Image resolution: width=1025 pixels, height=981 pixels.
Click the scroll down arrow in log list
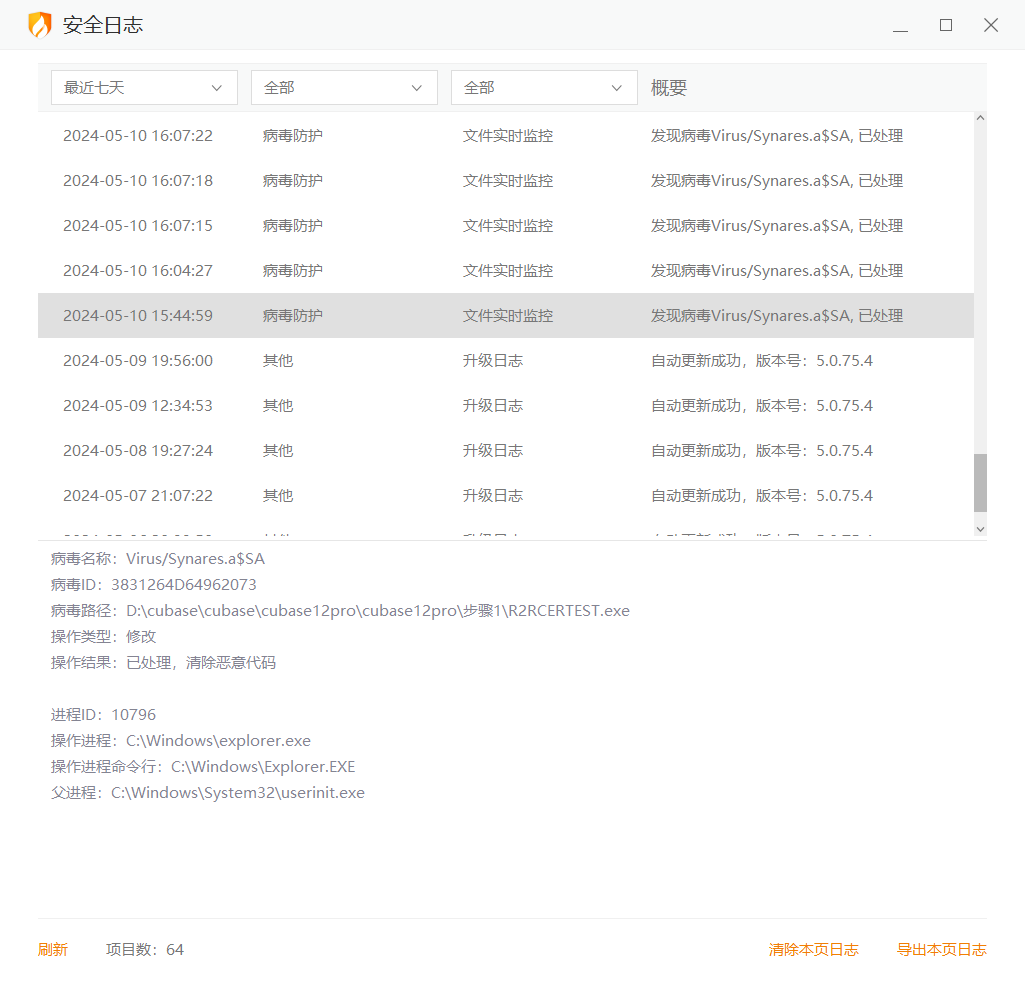click(980, 529)
